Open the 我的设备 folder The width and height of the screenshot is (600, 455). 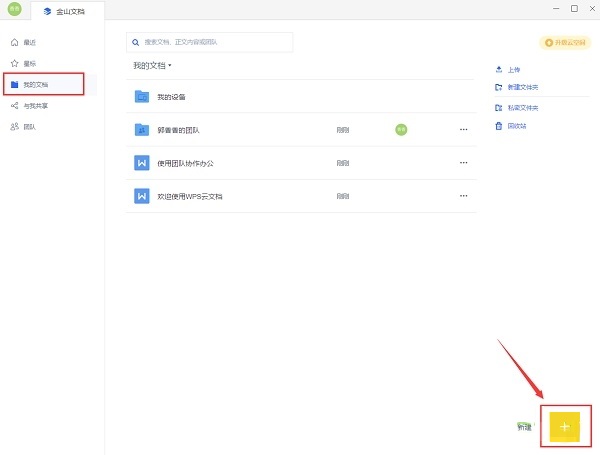(170, 97)
